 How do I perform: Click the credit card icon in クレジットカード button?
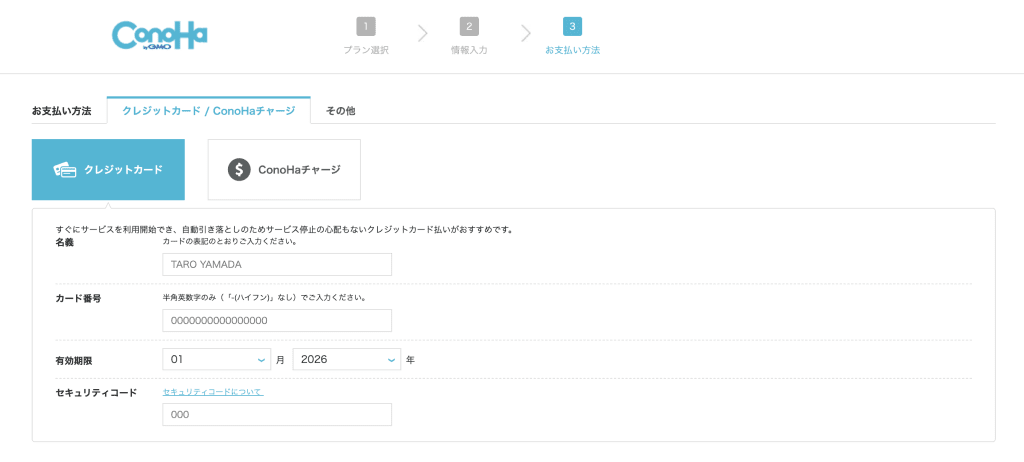[x=65, y=170]
